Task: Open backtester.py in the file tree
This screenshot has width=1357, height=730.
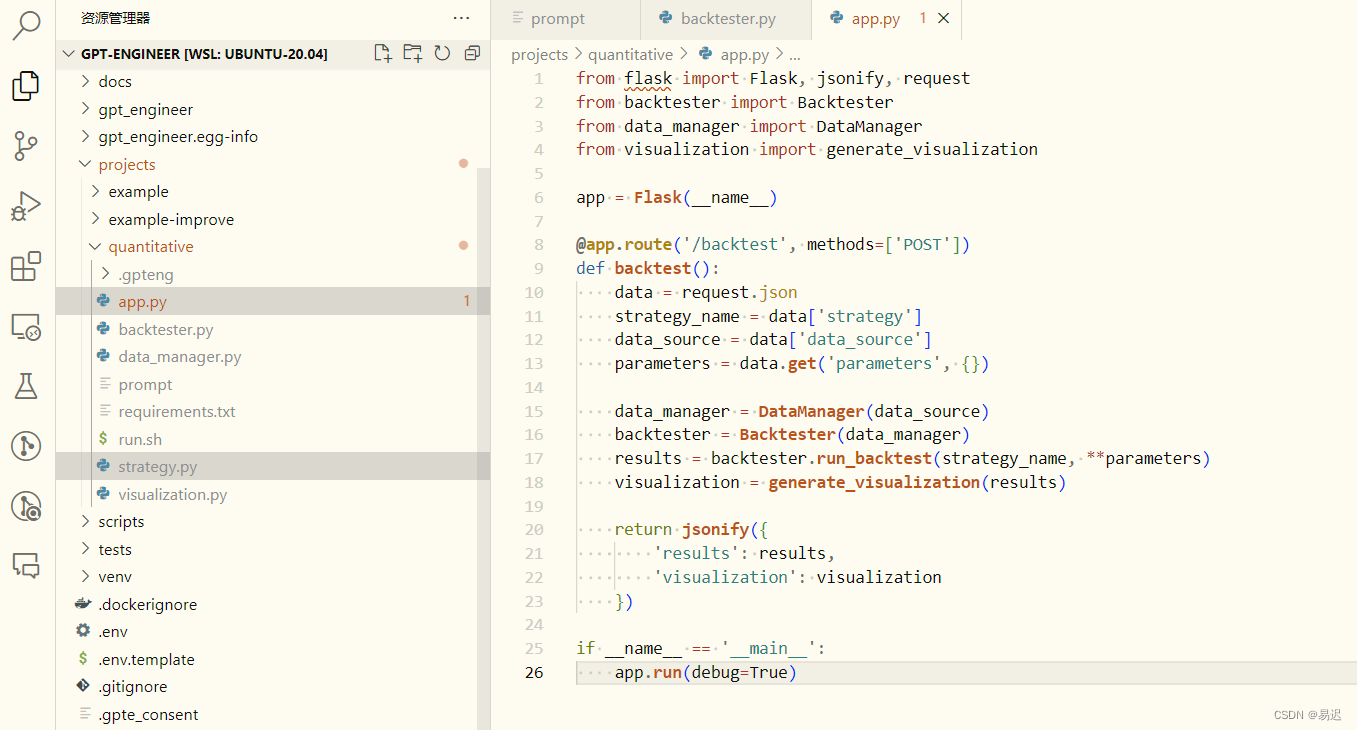Action: 273,329
